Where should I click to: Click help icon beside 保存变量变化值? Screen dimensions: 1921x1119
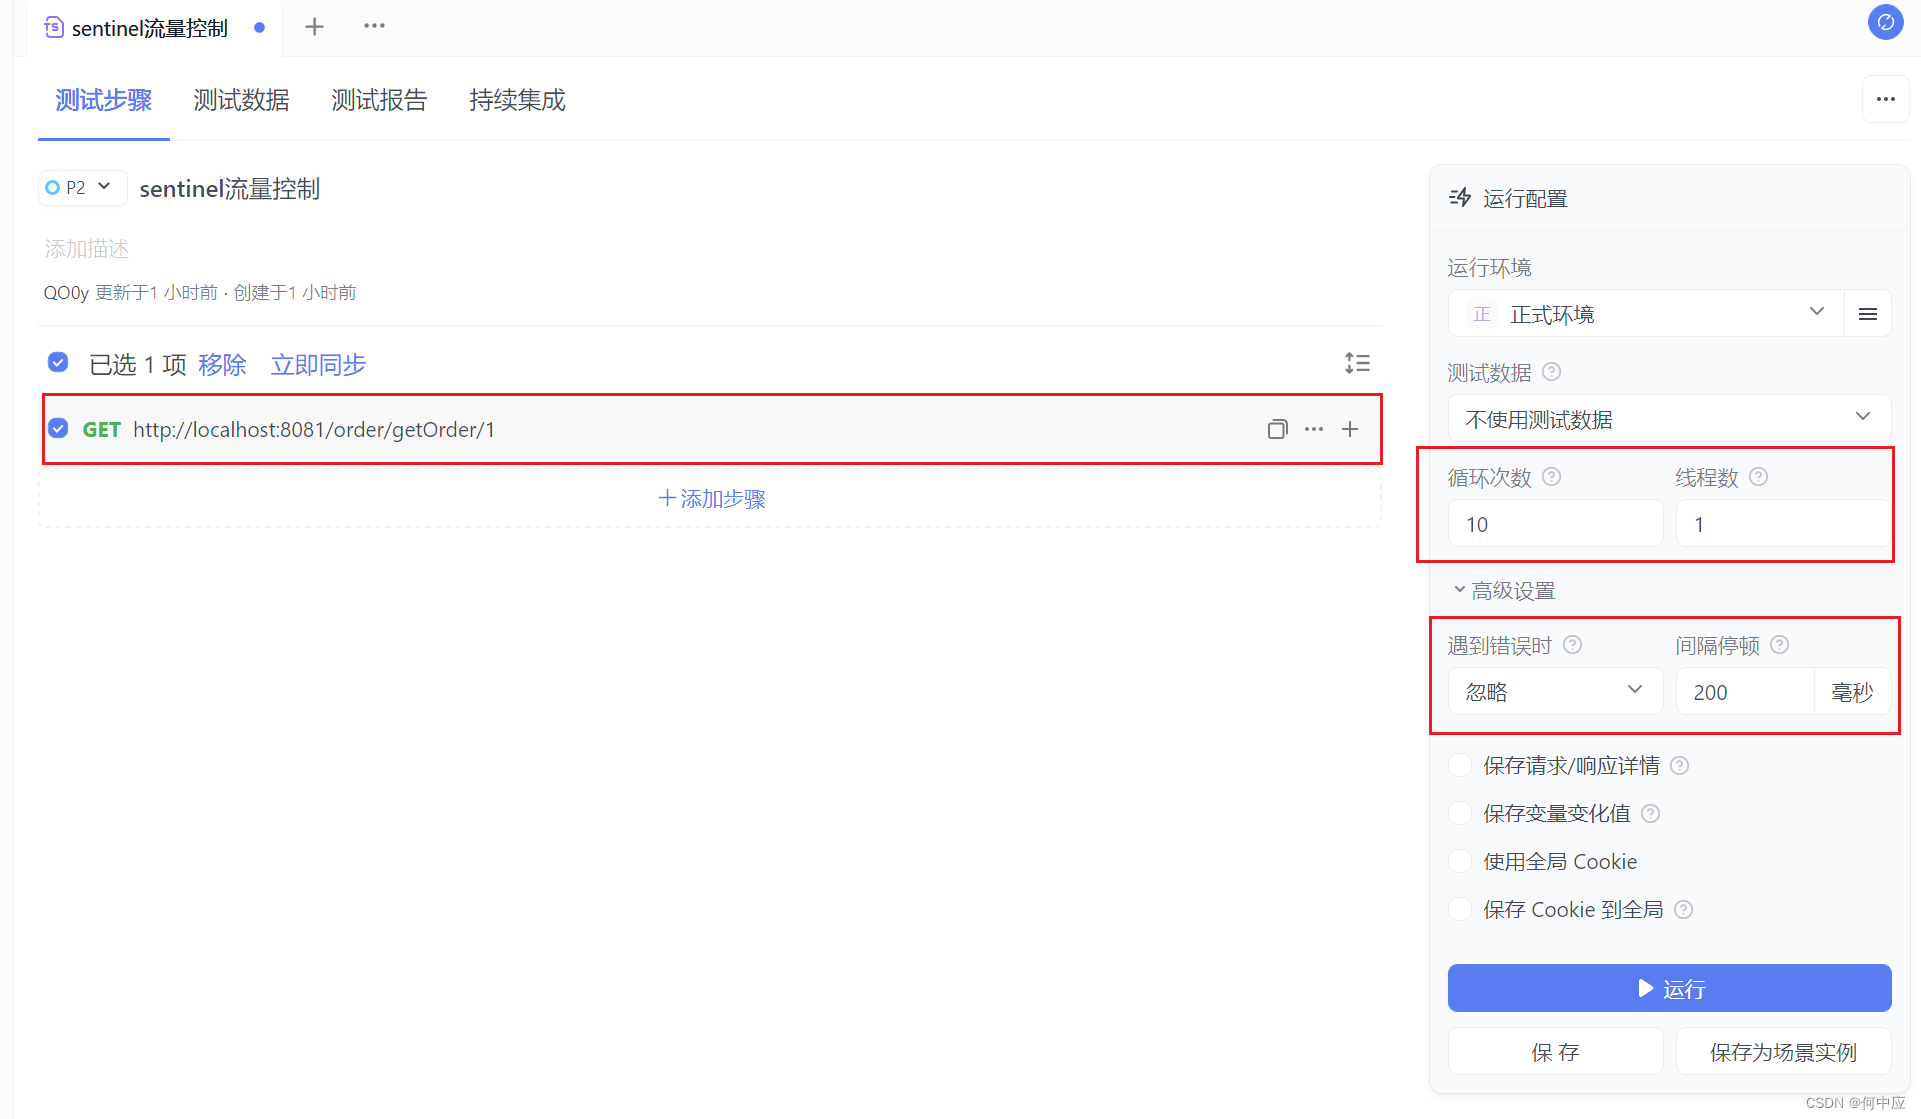click(x=1650, y=814)
